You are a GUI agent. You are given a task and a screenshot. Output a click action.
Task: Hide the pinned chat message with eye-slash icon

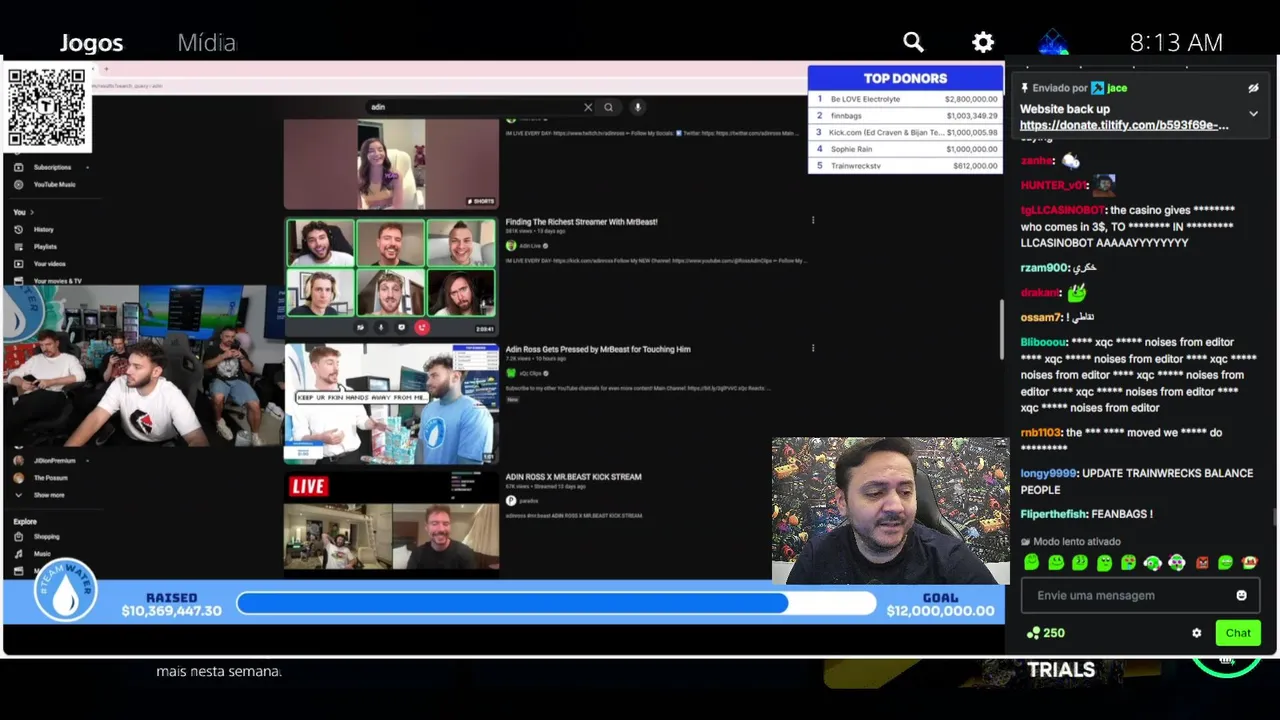pyautogui.click(x=1253, y=88)
